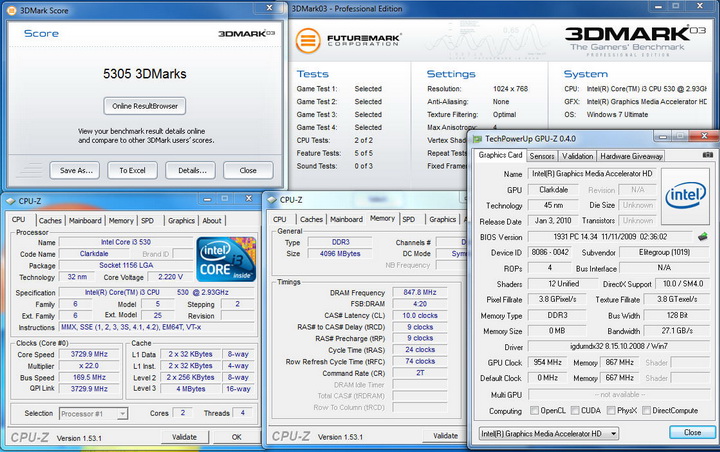
Task: Open Graphics tab in CPU-Z Memory window
Action: 443,219
